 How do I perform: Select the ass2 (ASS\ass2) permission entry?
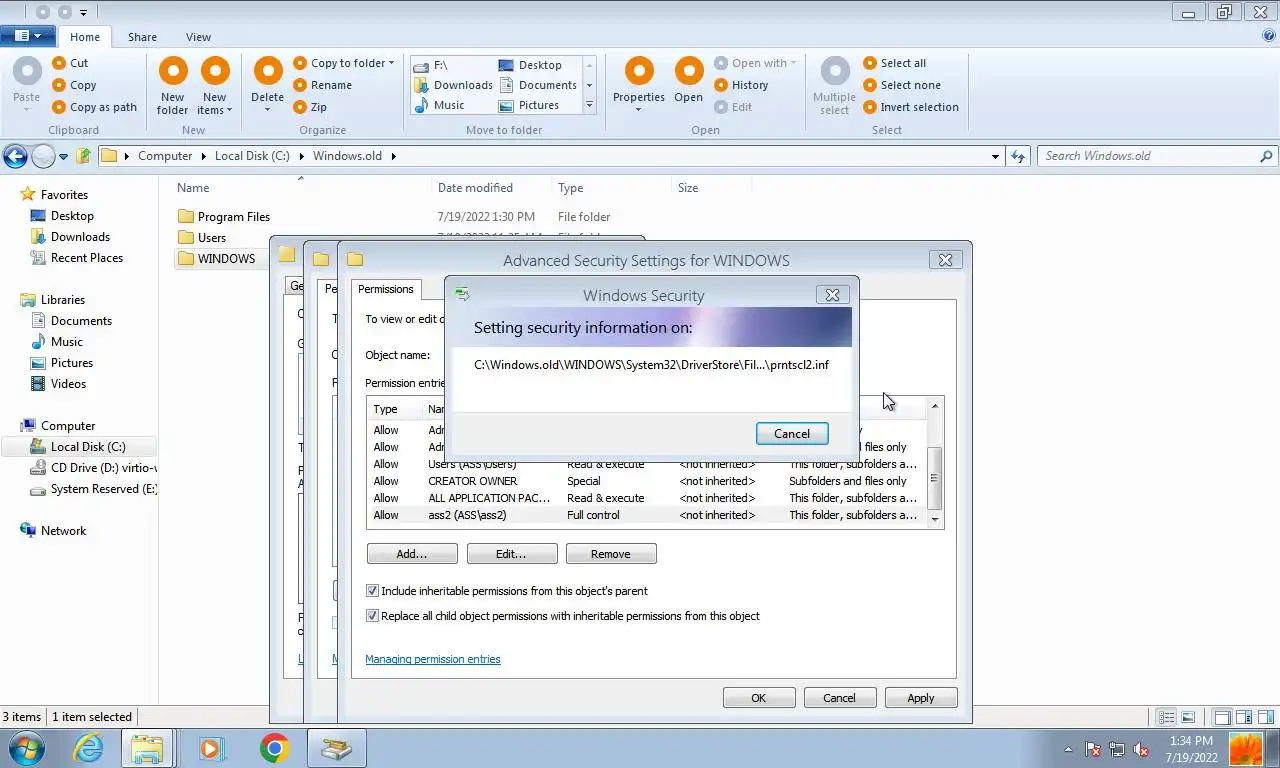[x=648, y=515]
